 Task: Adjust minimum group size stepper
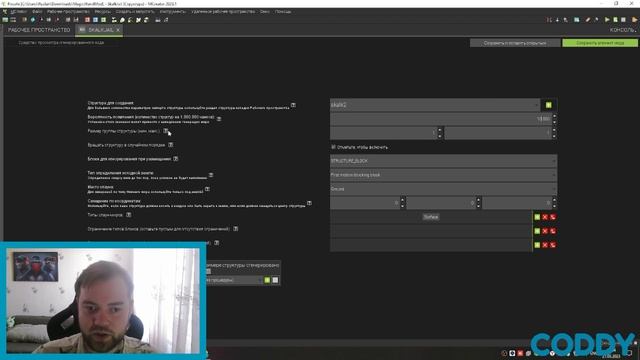(x=440, y=133)
